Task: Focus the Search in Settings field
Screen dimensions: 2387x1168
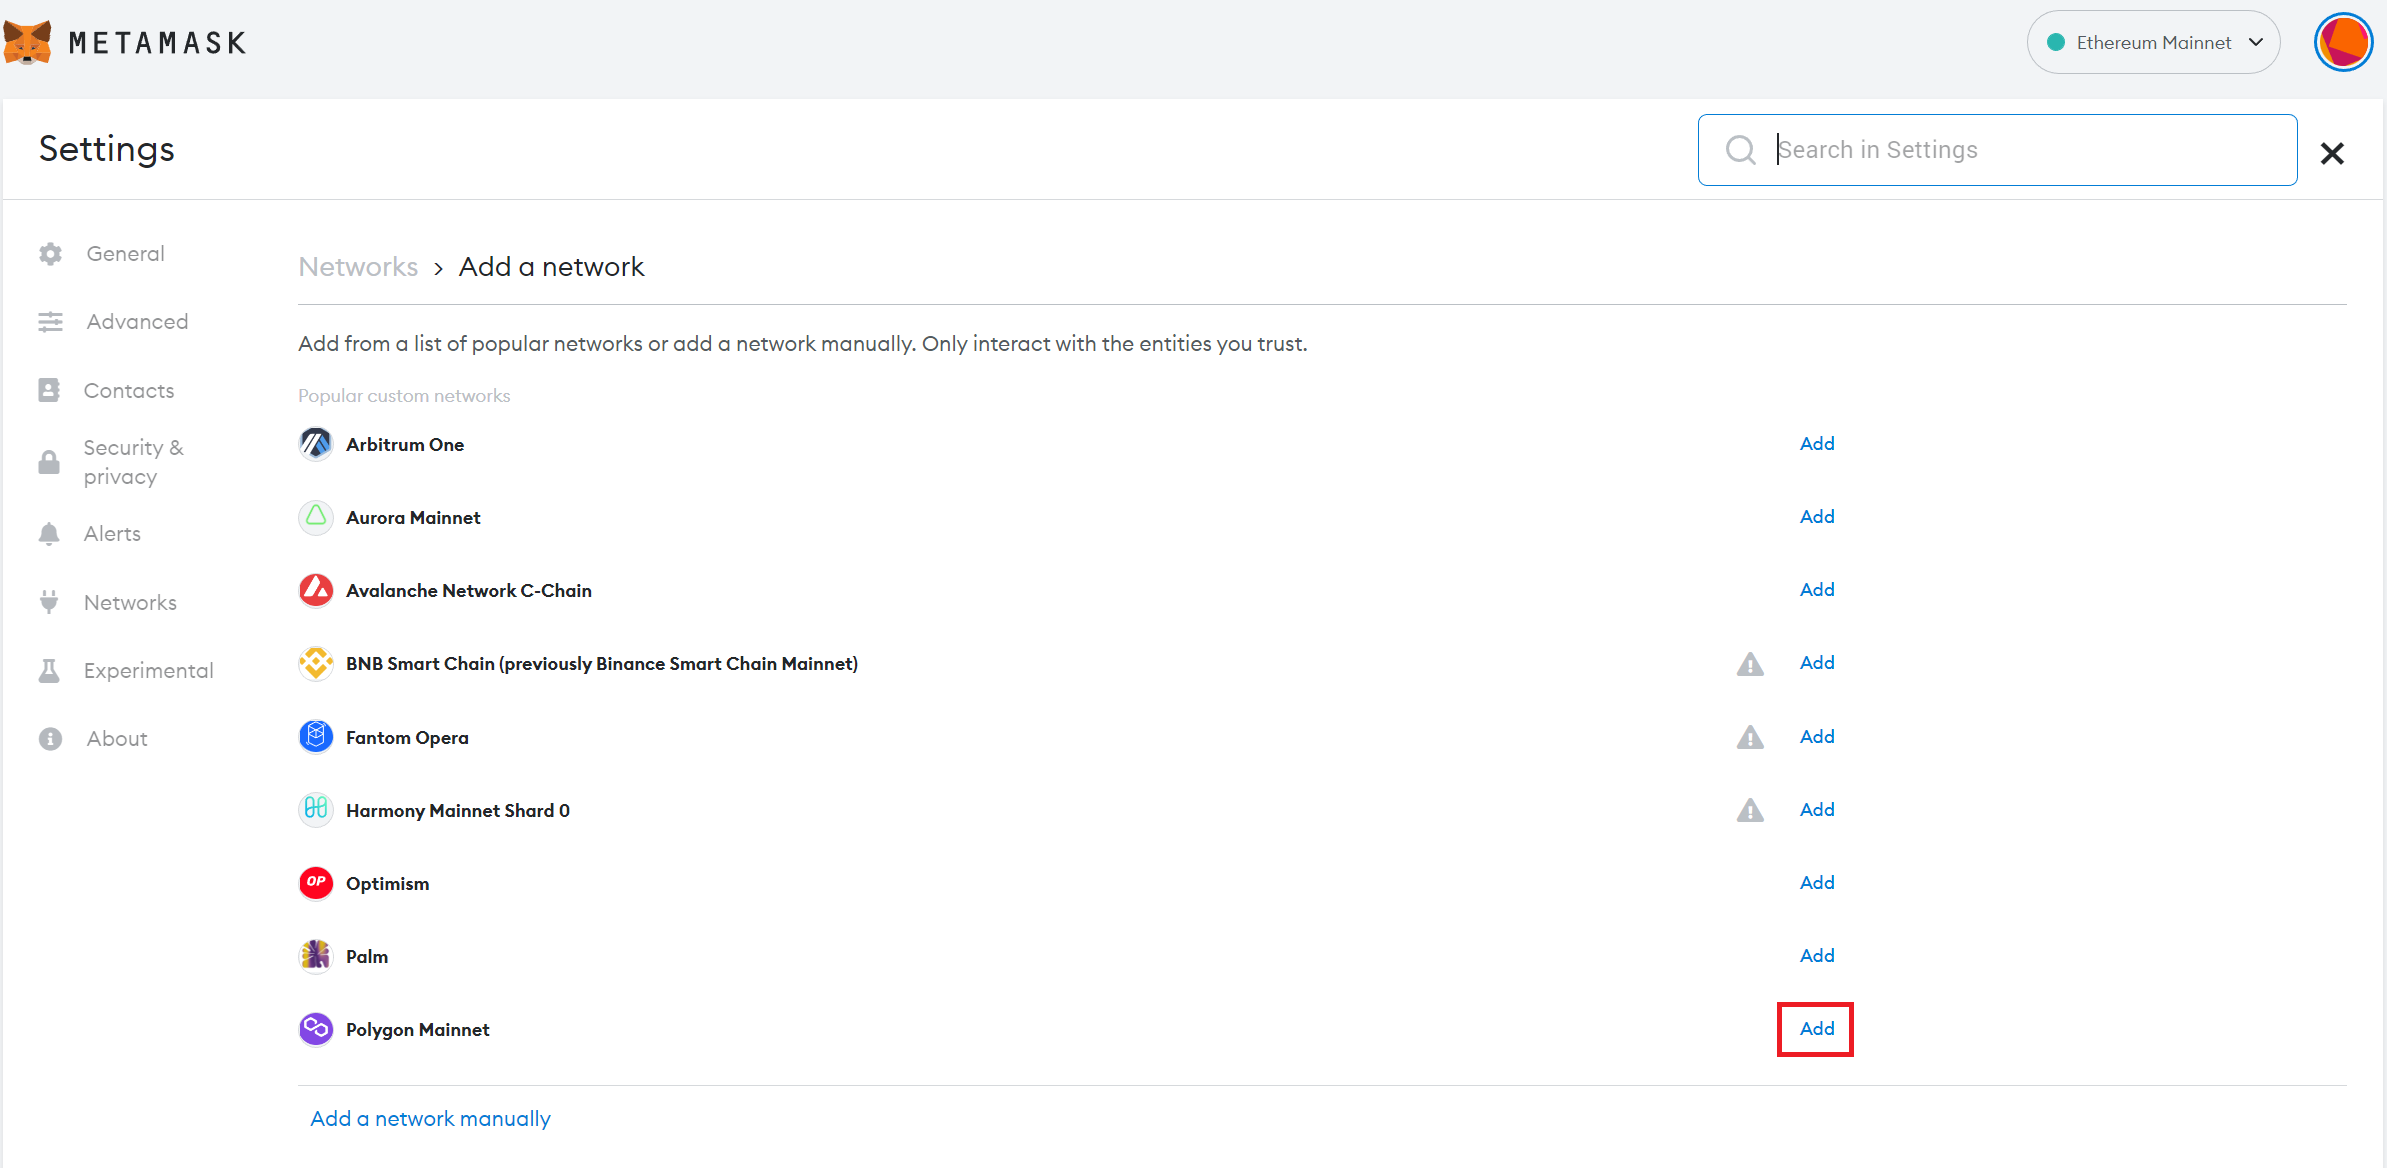Action: coord(2020,150)
